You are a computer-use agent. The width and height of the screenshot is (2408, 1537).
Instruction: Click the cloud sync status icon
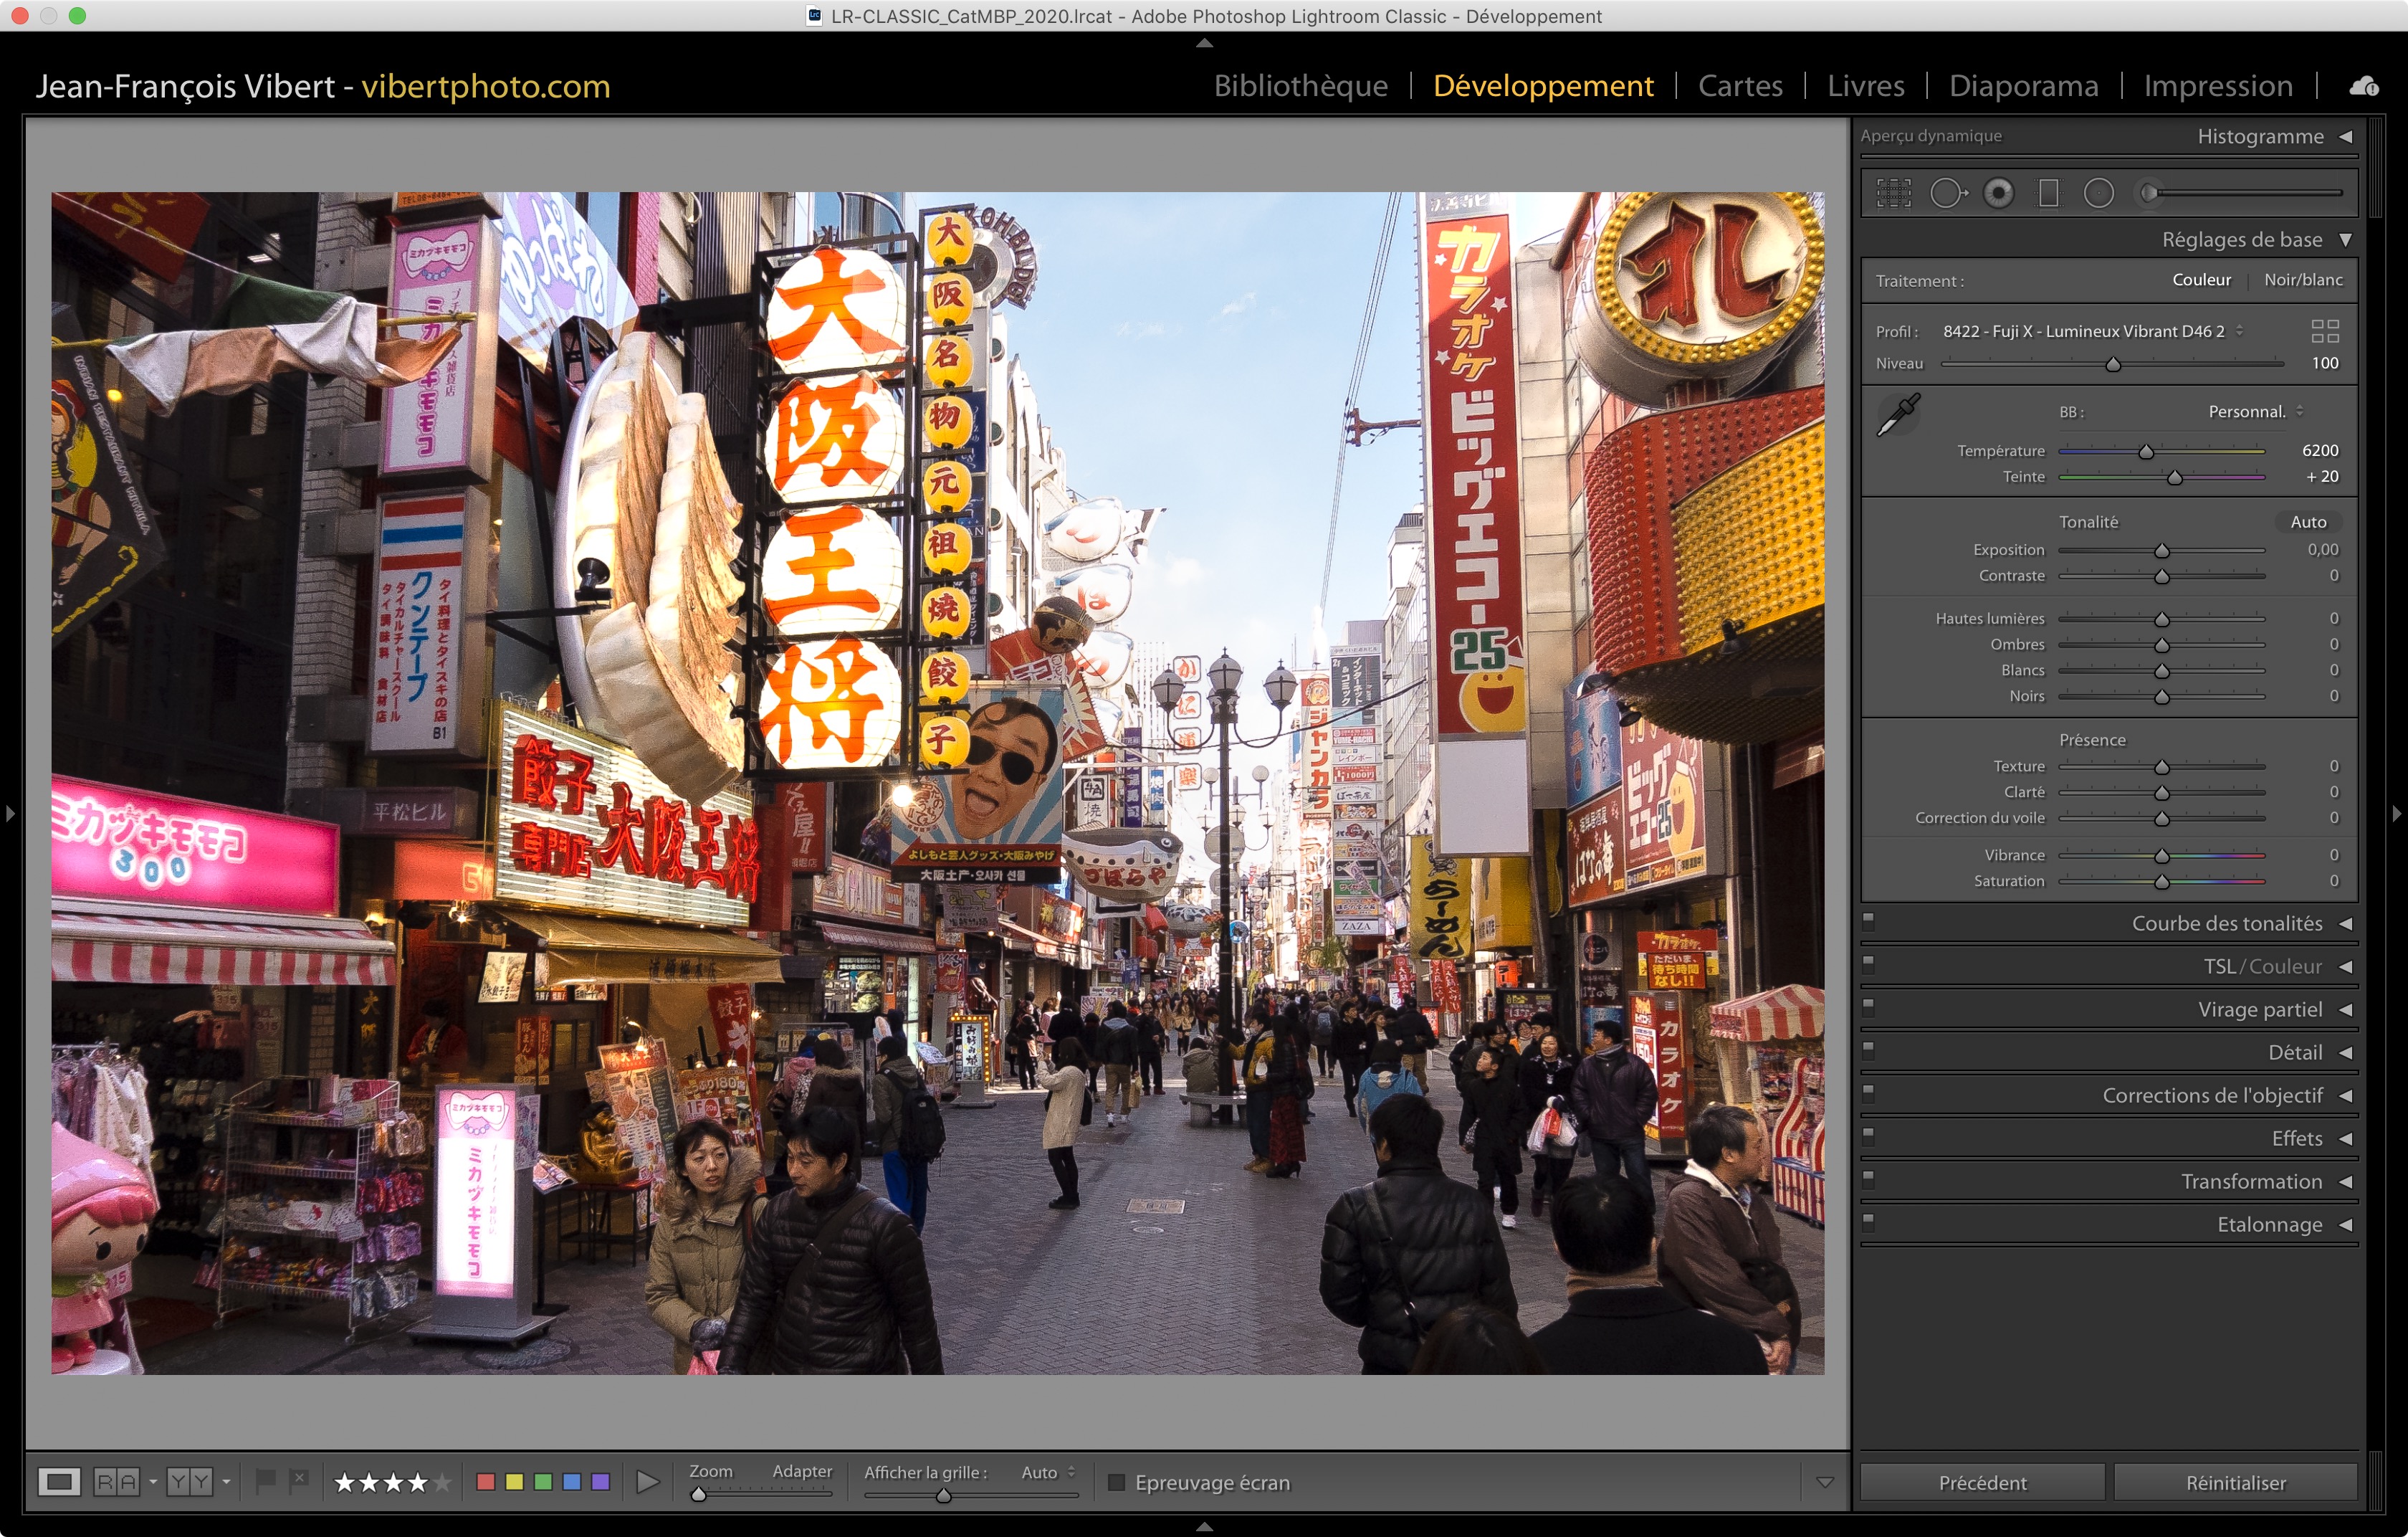tap(2363, 86)
